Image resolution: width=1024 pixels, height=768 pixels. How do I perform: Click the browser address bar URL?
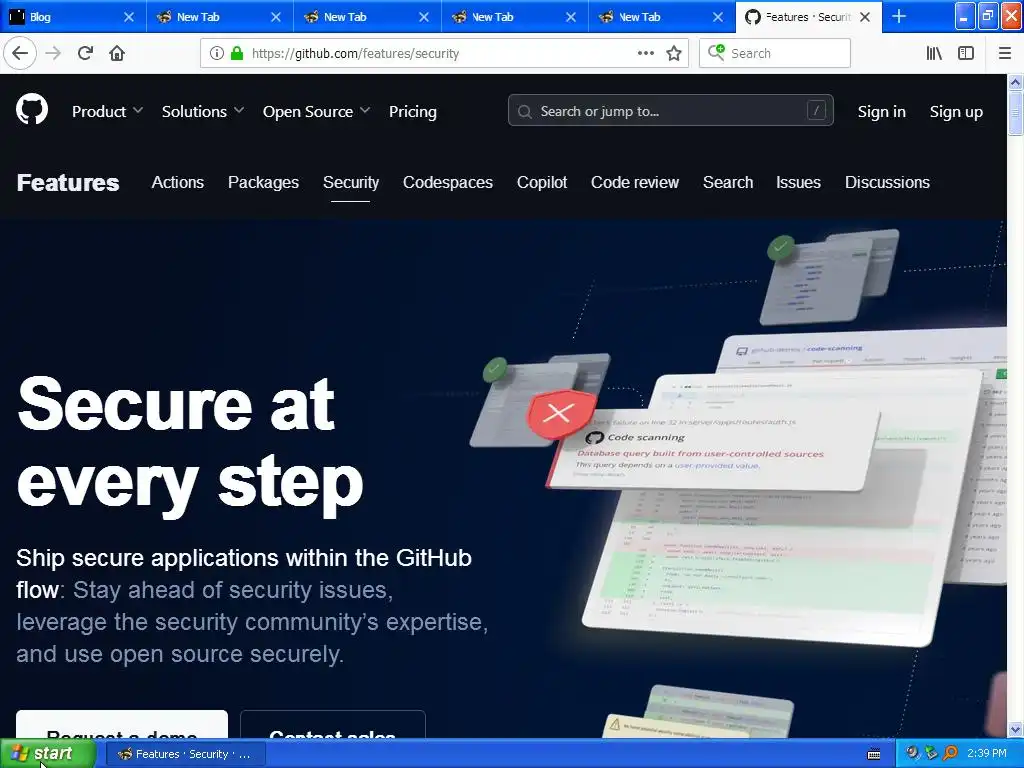[355, 53]
